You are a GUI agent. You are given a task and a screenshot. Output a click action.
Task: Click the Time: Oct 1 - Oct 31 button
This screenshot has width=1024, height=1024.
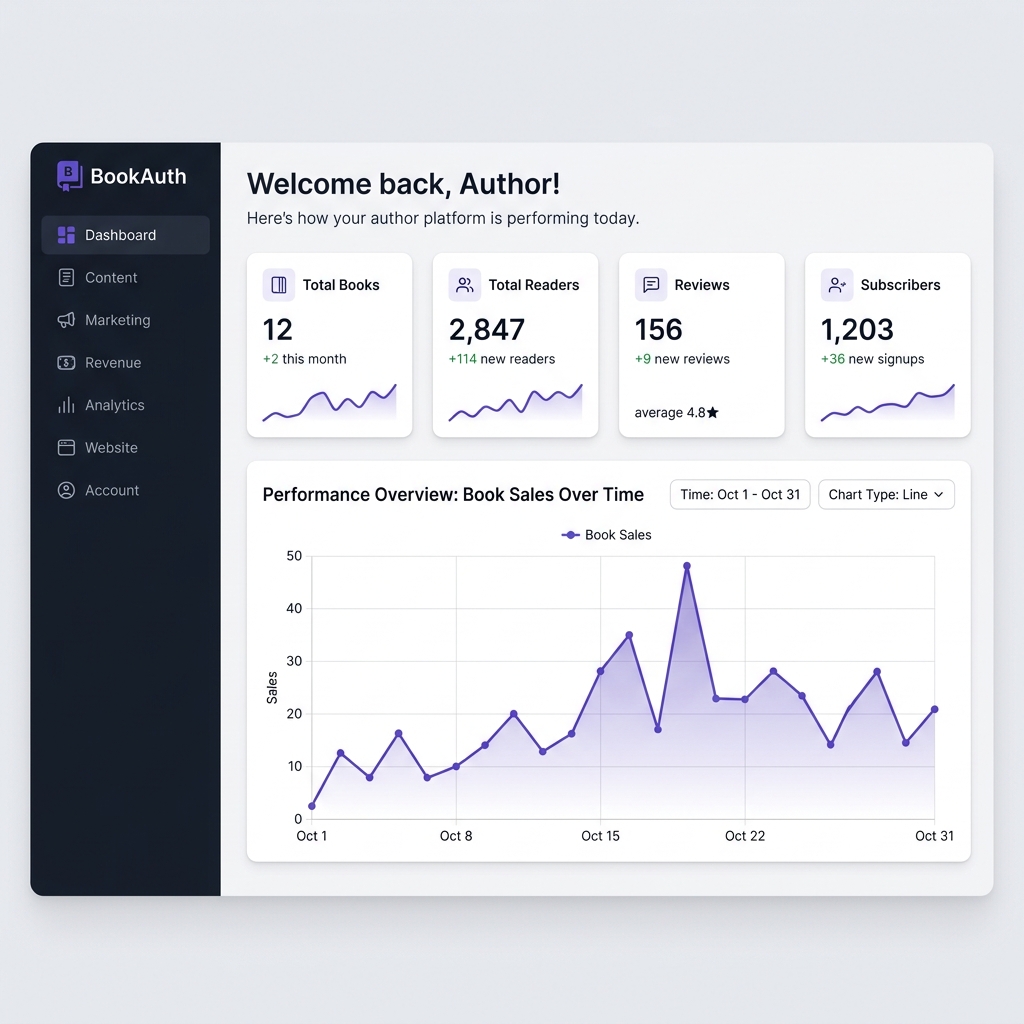click(740, 494)
